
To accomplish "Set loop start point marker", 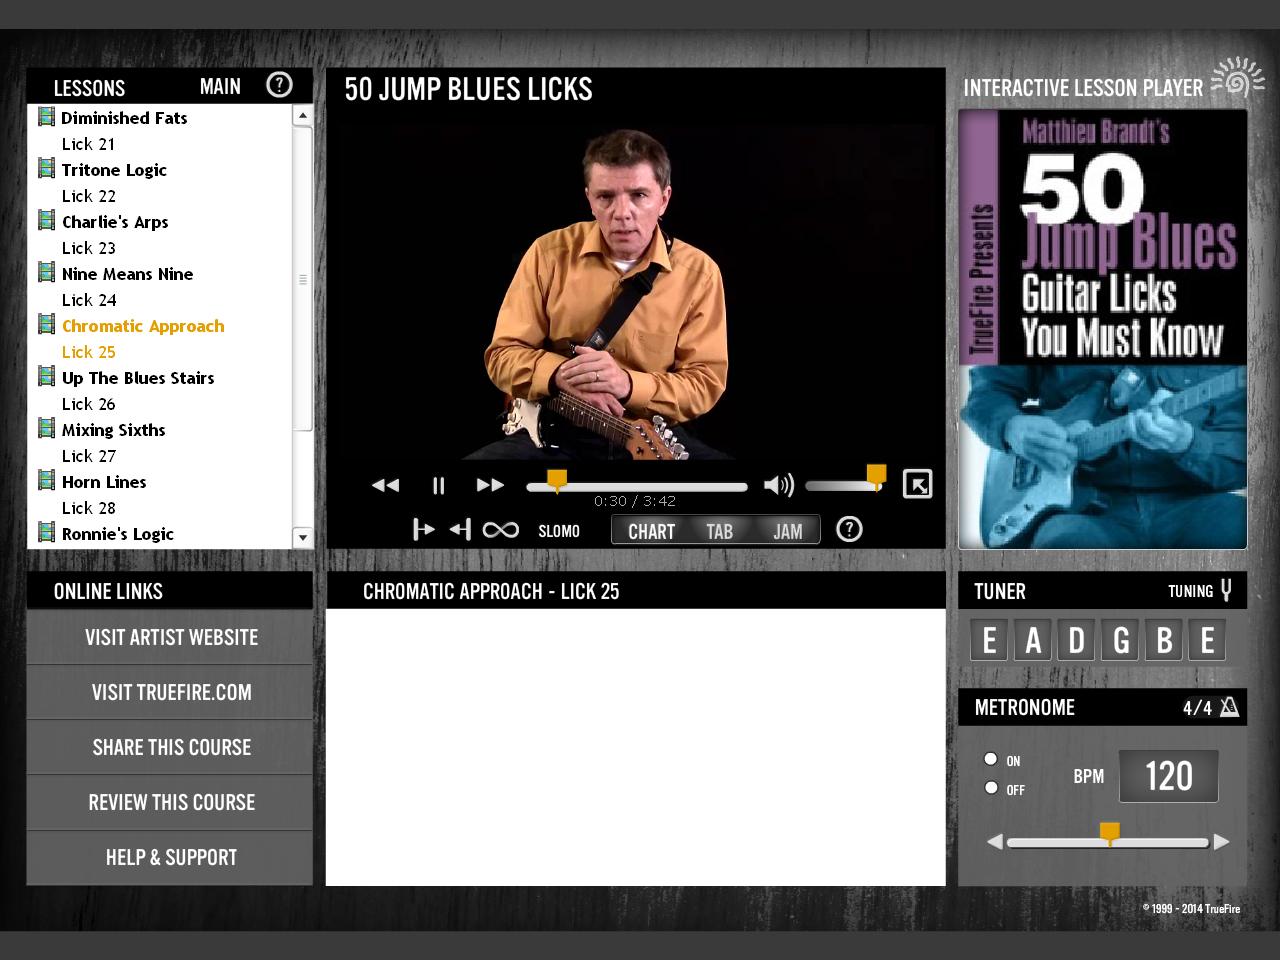I will [423, 529].
